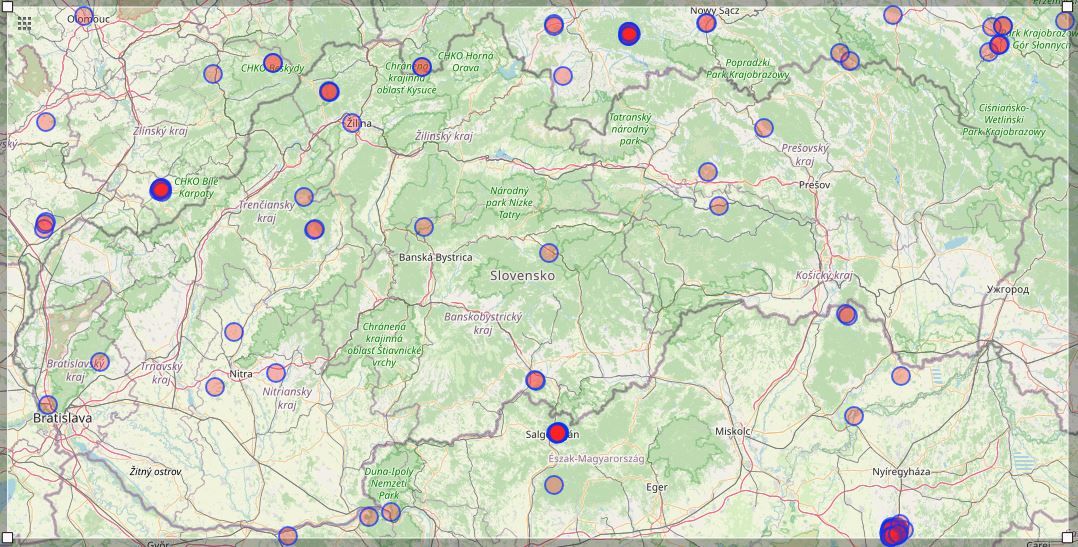Select the marker near Nowy Sącz

tap(706, 23)
